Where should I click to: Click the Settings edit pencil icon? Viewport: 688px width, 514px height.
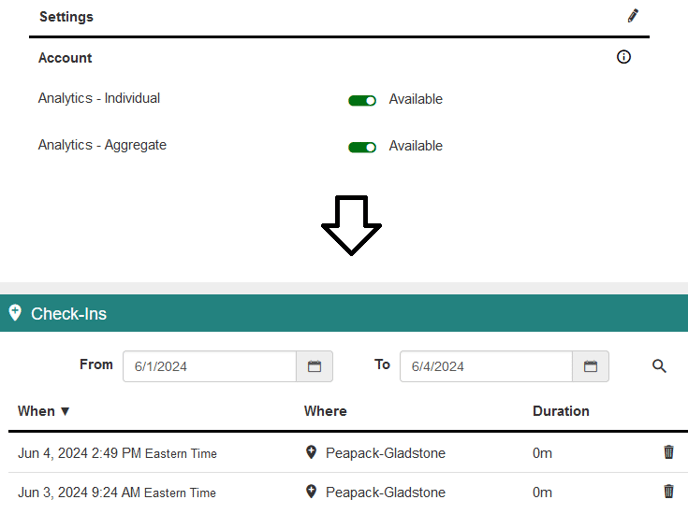633,16
